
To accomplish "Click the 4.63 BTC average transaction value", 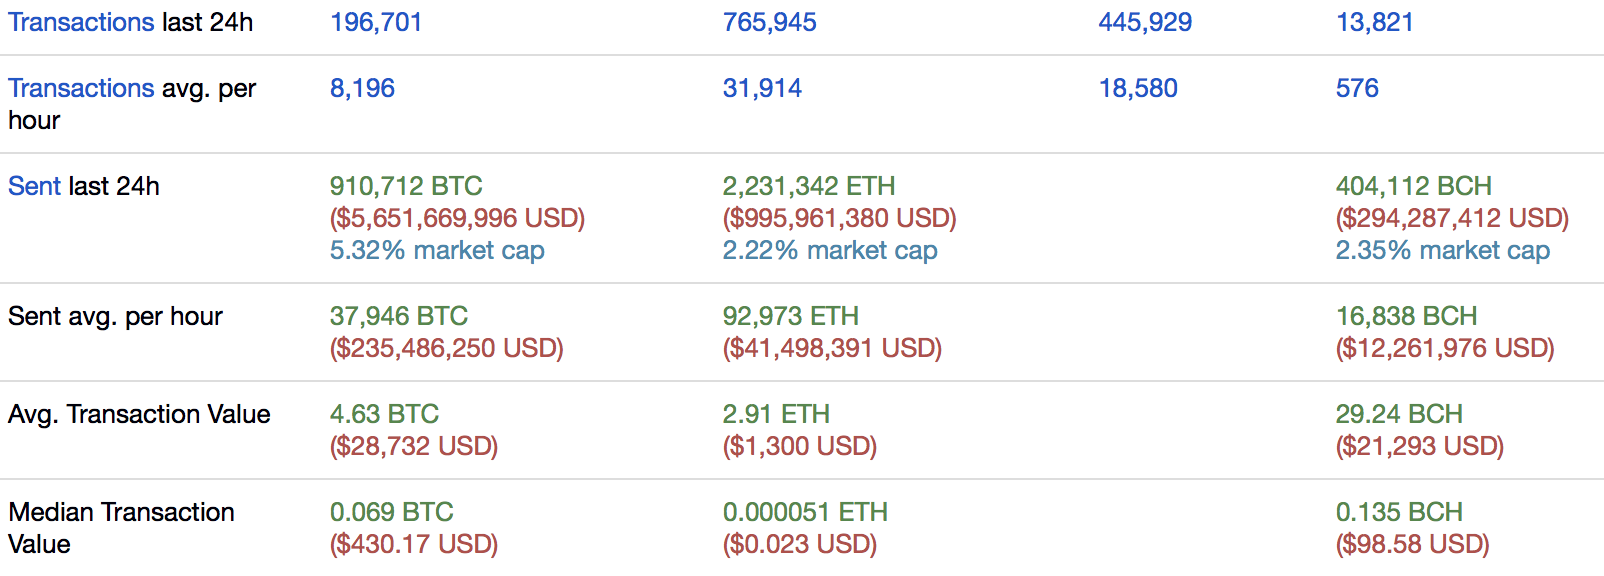I will click(384, 414).
